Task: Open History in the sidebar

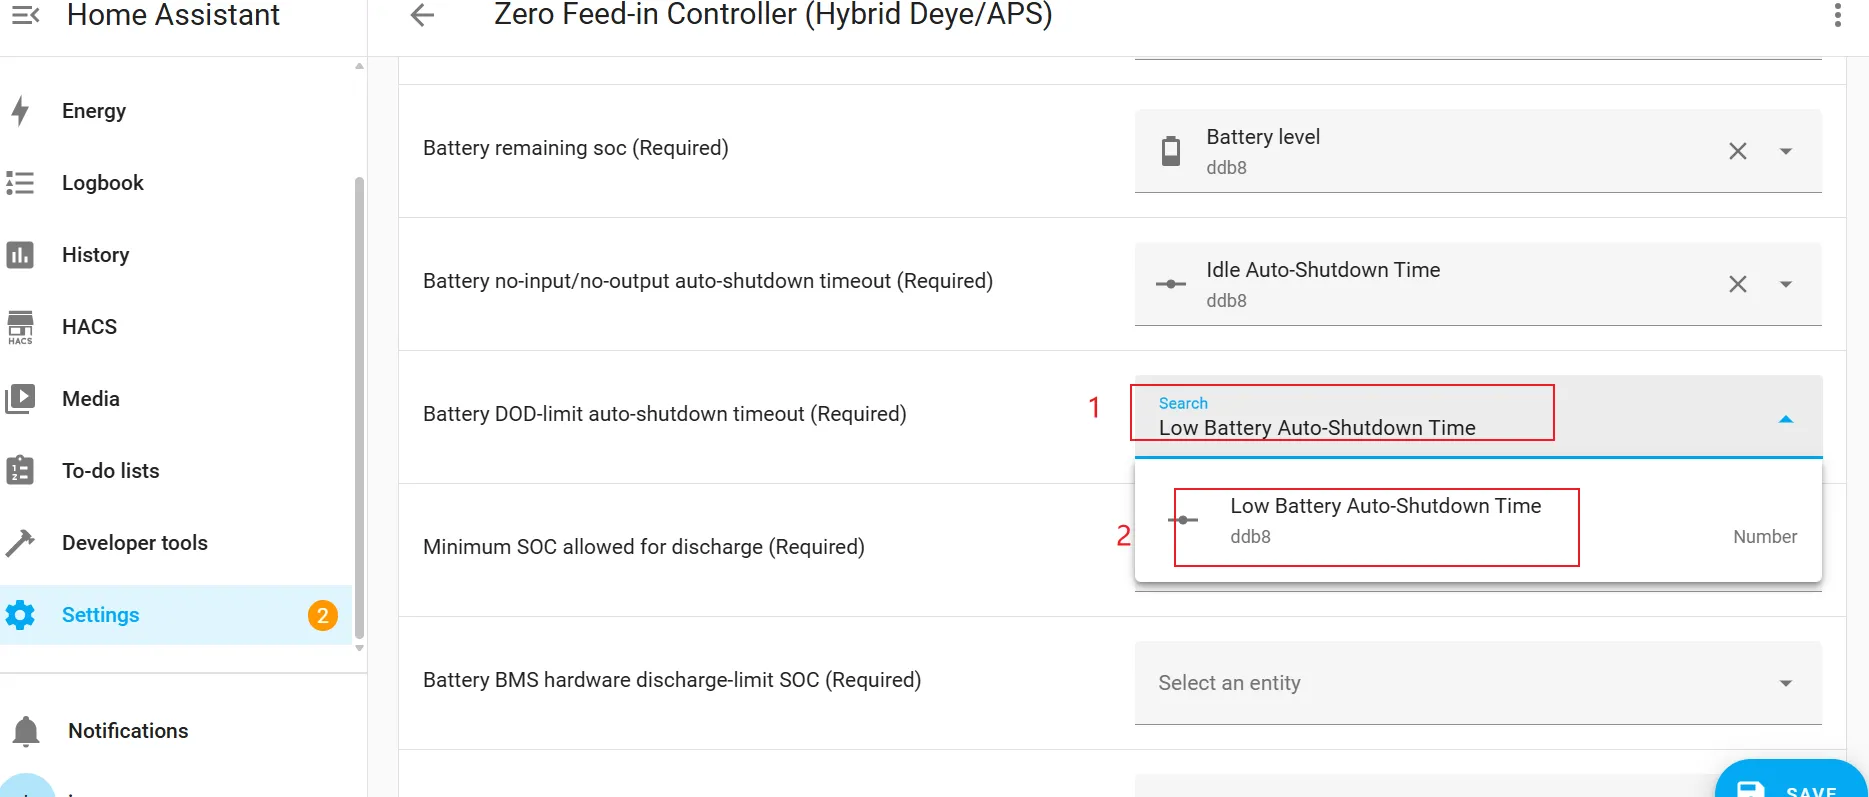Action: coord(176,255)
